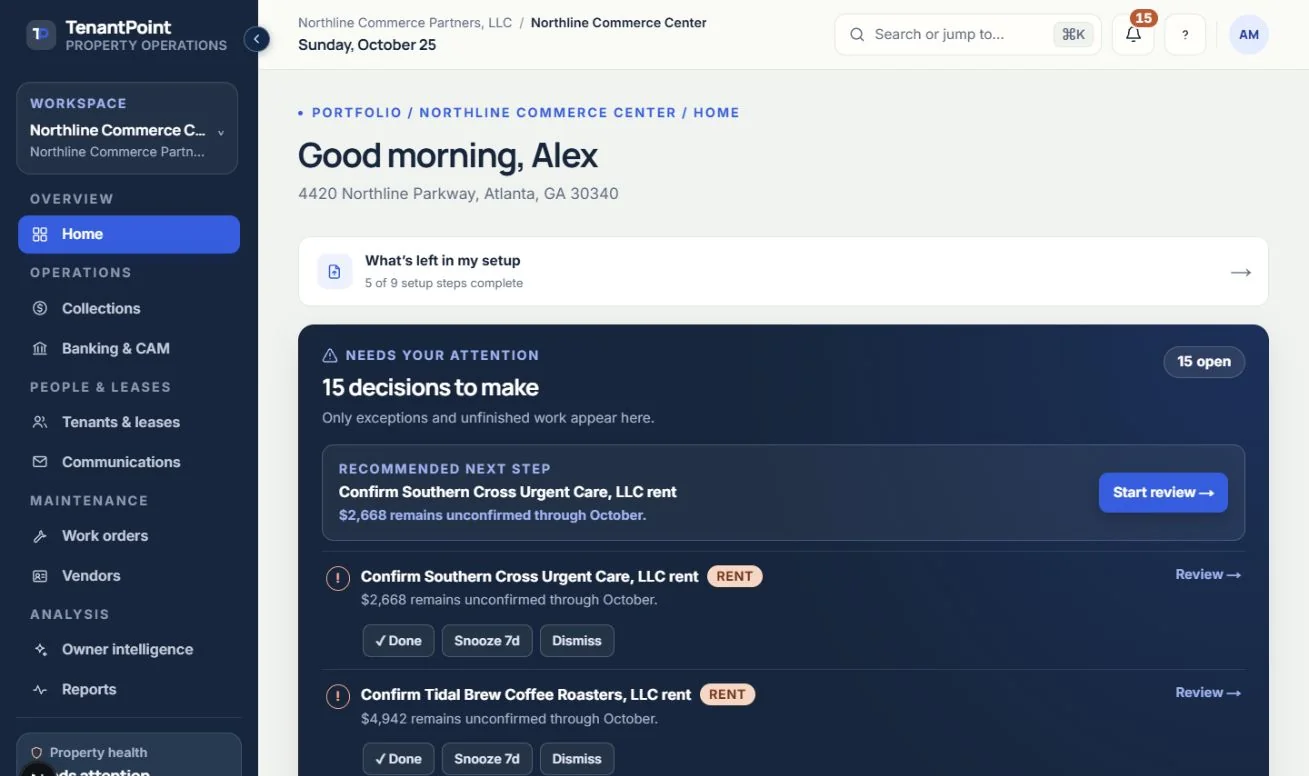The height and width of the screenshot is (776, 1309).
Task: Snooze Southern Cross rent for 7d
Action: coord(487,641)
